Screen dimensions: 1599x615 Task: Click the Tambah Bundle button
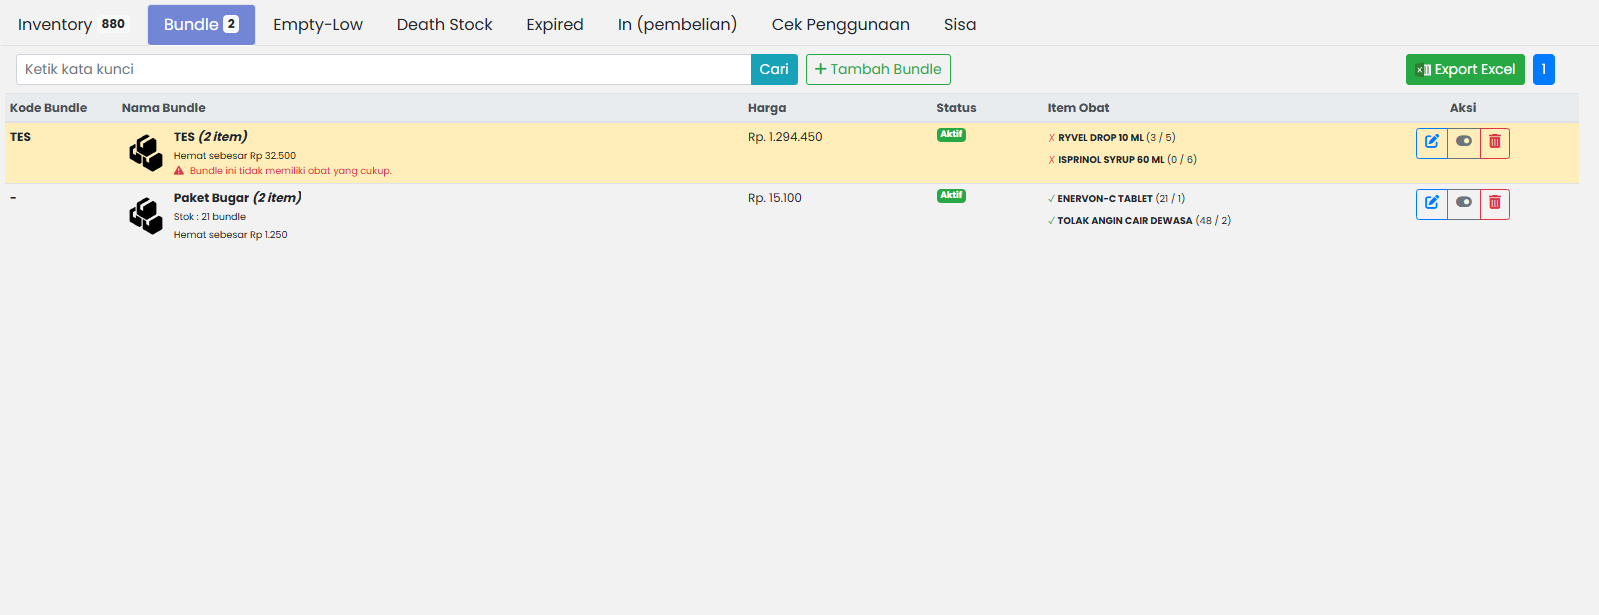click(x=878, y=69)
